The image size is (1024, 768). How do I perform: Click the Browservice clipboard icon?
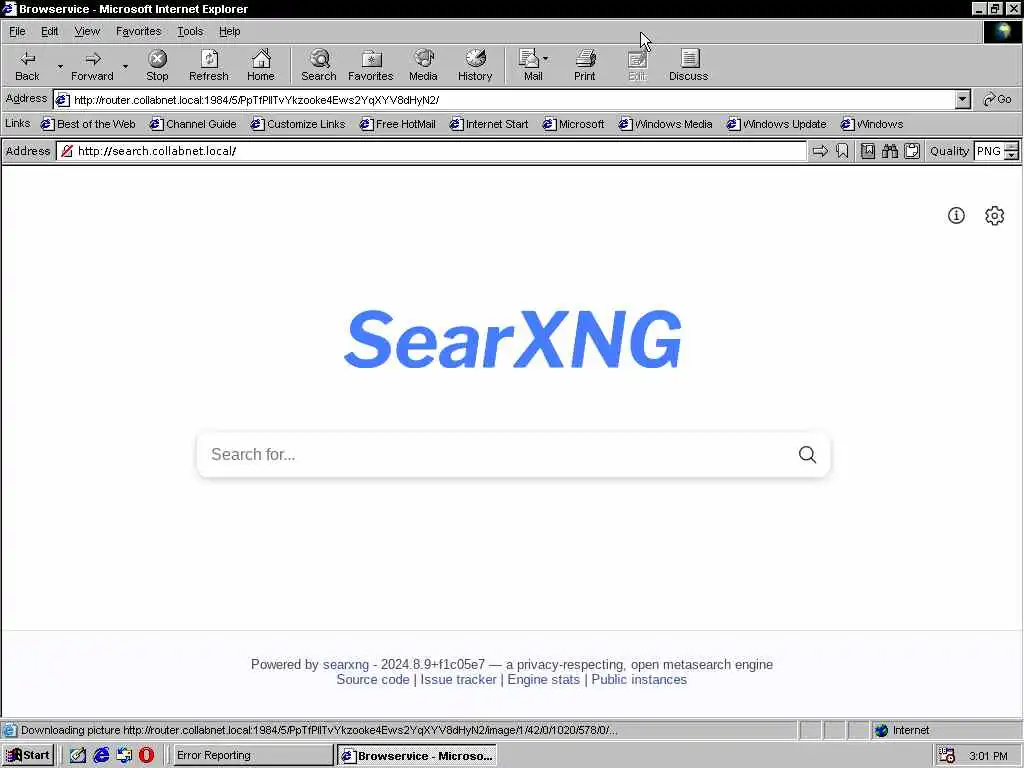(912, 151)
